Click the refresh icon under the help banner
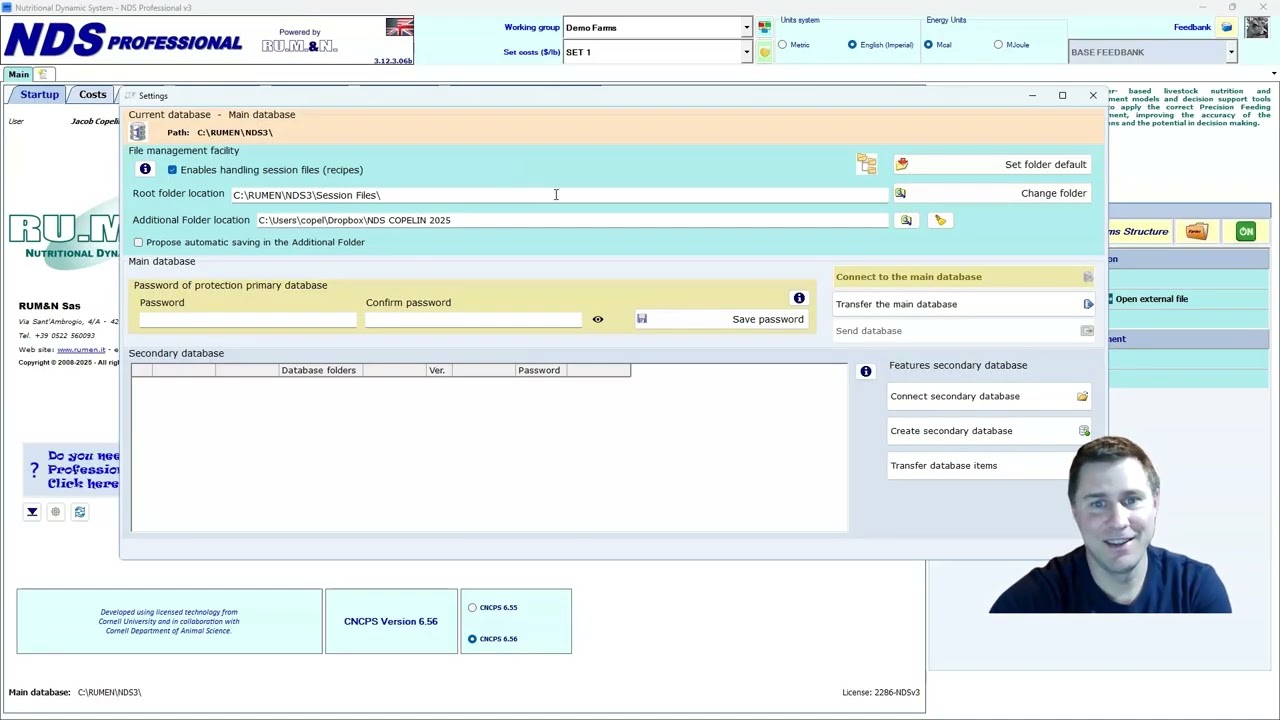The width and height of the screenshot is (1280, 720). (80, 512)
